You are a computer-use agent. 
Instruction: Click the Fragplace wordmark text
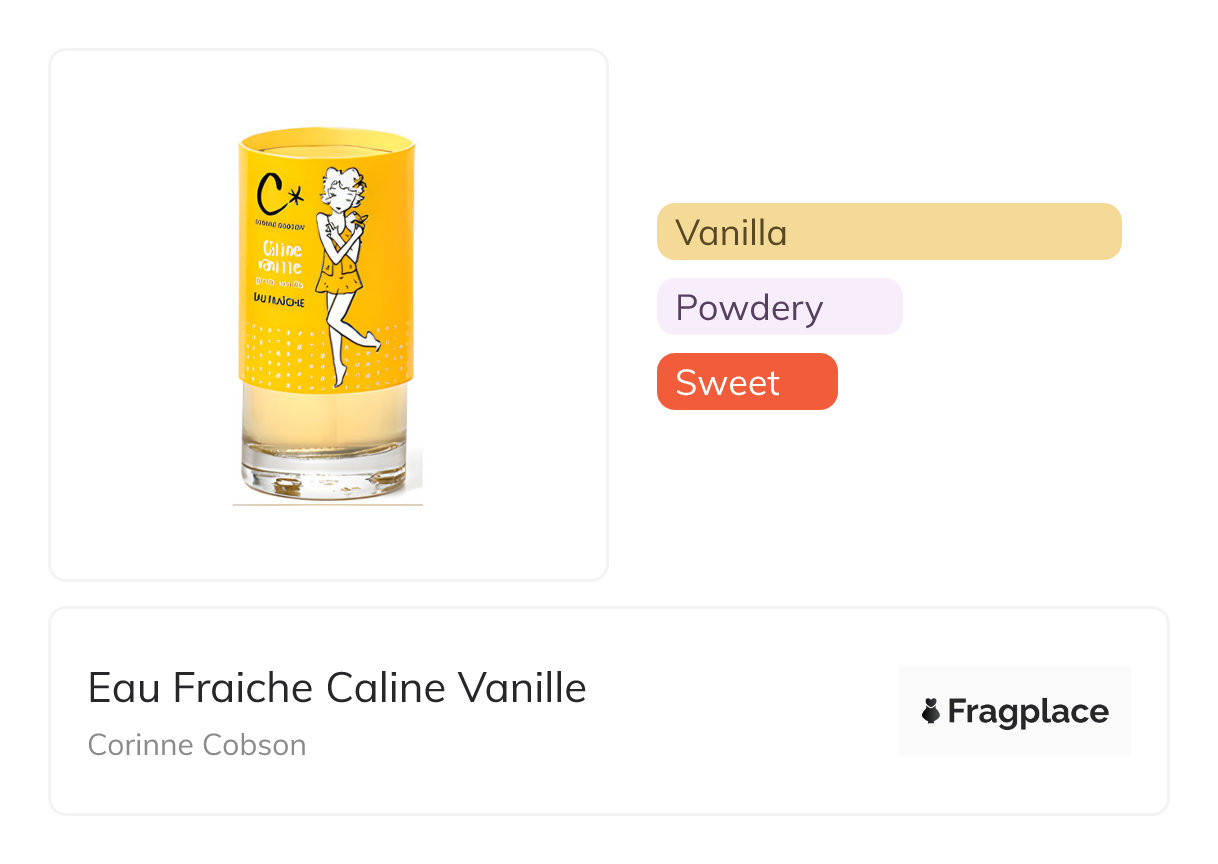click(x=1028, y=711)
